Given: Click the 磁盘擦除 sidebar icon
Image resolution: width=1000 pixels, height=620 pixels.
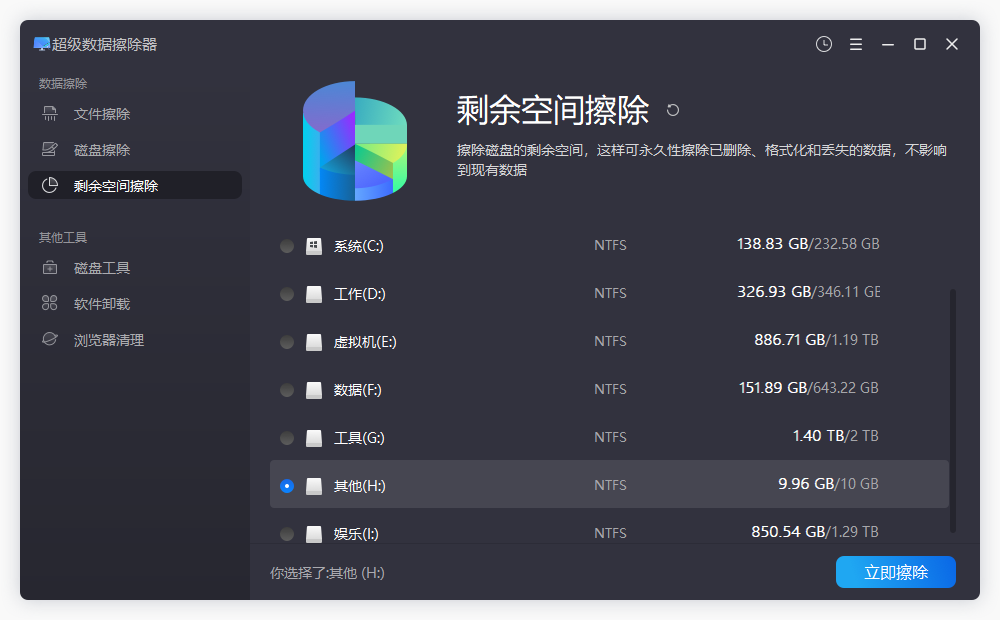Looking at the screenshot, I should pyautogui.click(x=50, y=149).
